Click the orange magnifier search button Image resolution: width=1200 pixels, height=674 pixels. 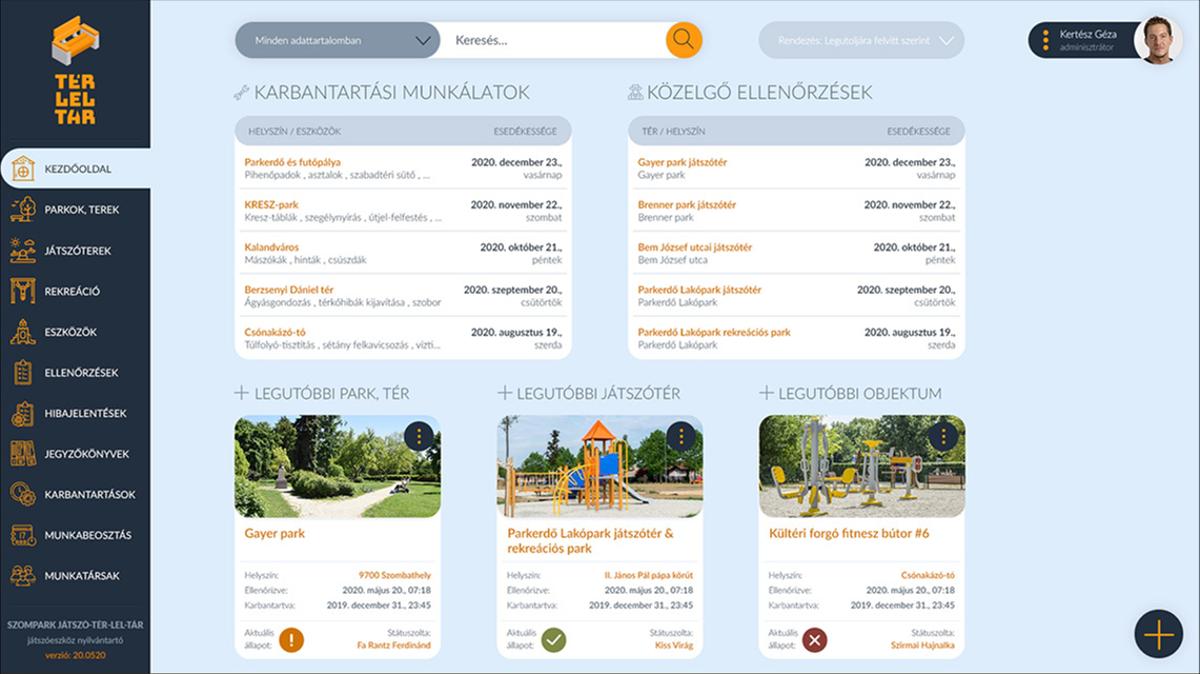point(684,40)
